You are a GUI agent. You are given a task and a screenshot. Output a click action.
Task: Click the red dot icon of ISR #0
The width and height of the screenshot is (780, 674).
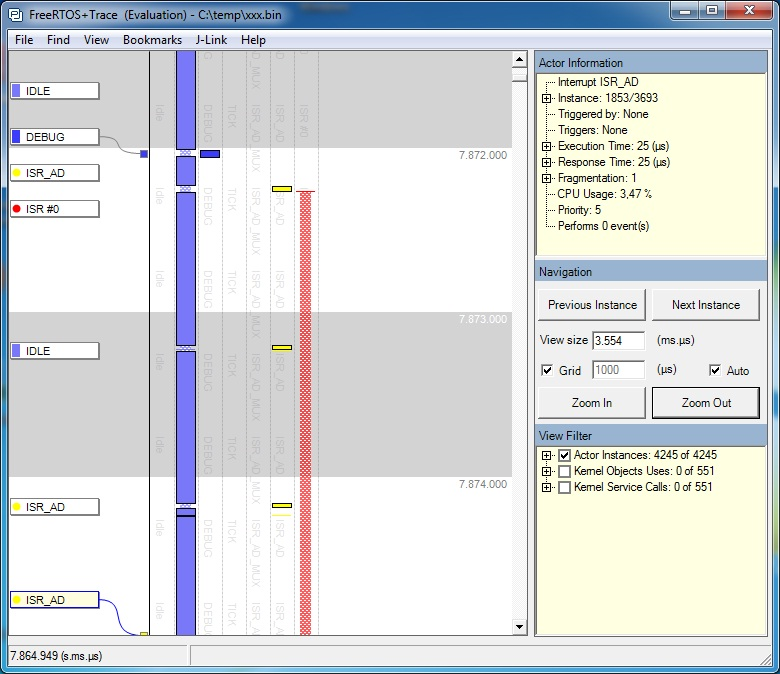tap(16, 209)
